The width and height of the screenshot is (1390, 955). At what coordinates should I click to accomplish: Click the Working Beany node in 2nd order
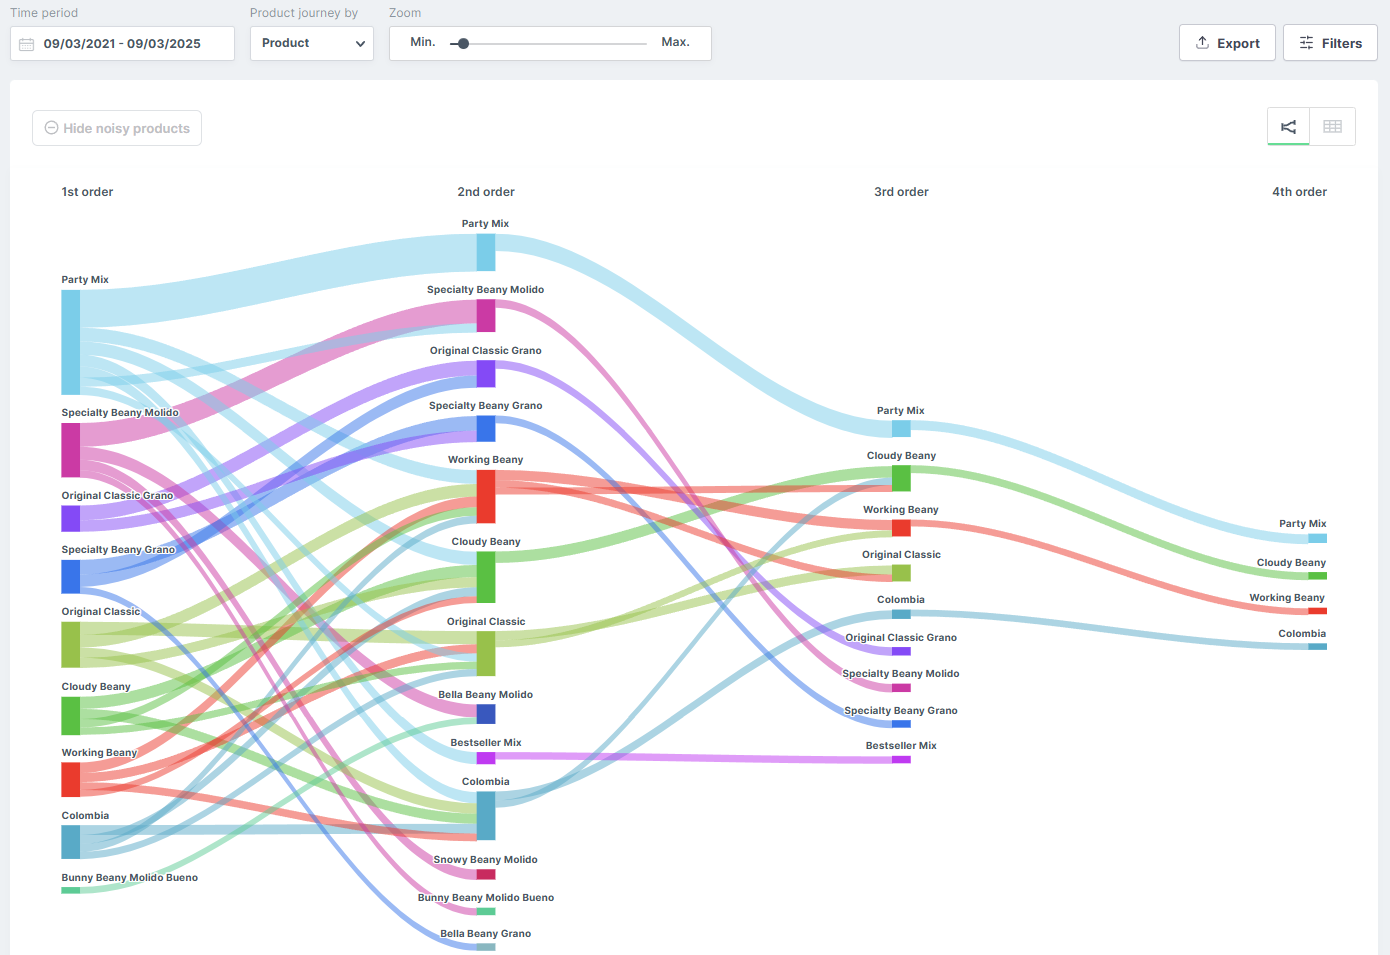click(x=486, y=498)
